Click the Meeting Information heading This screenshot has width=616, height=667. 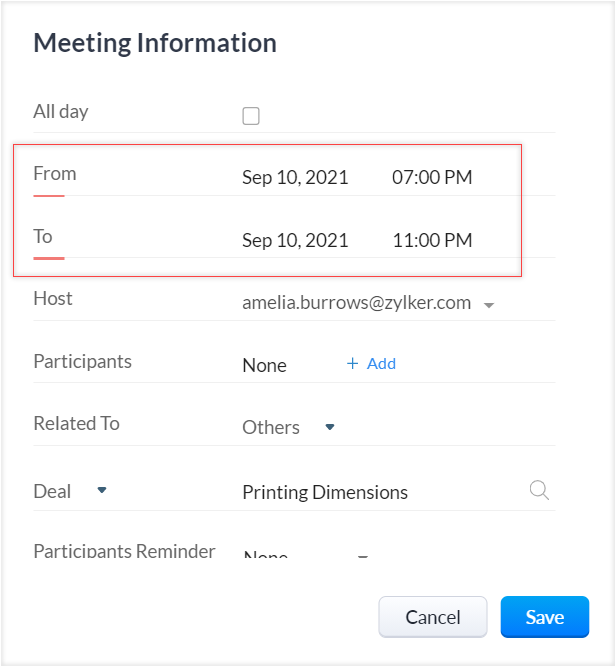155,43
